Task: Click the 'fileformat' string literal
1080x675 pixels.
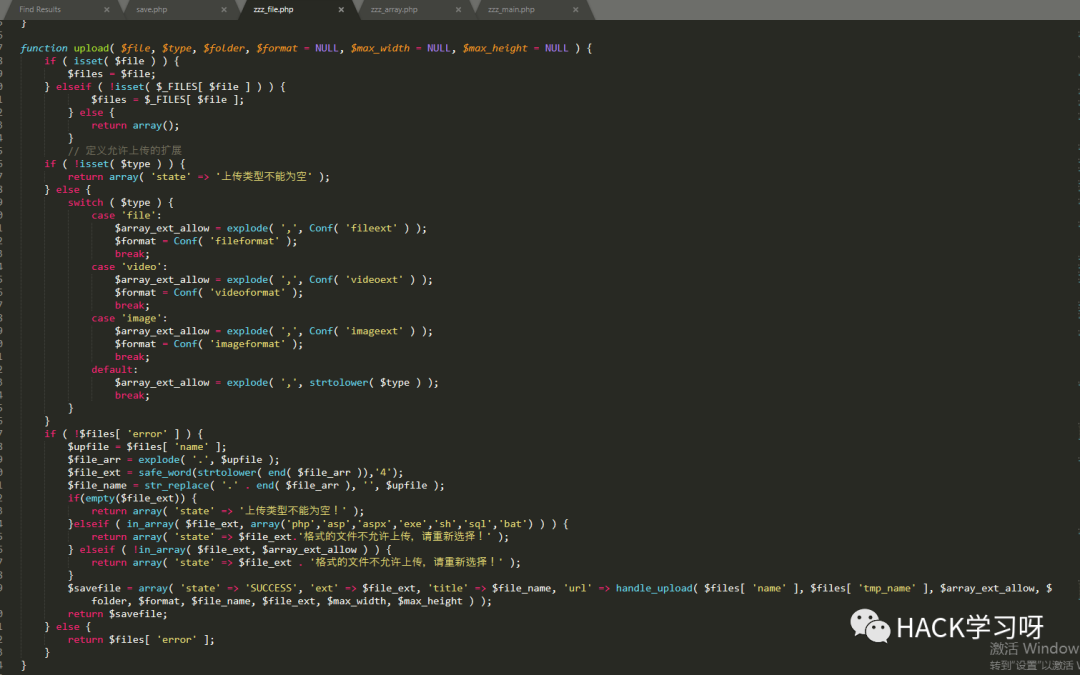Action: click(x=247, y=241)
